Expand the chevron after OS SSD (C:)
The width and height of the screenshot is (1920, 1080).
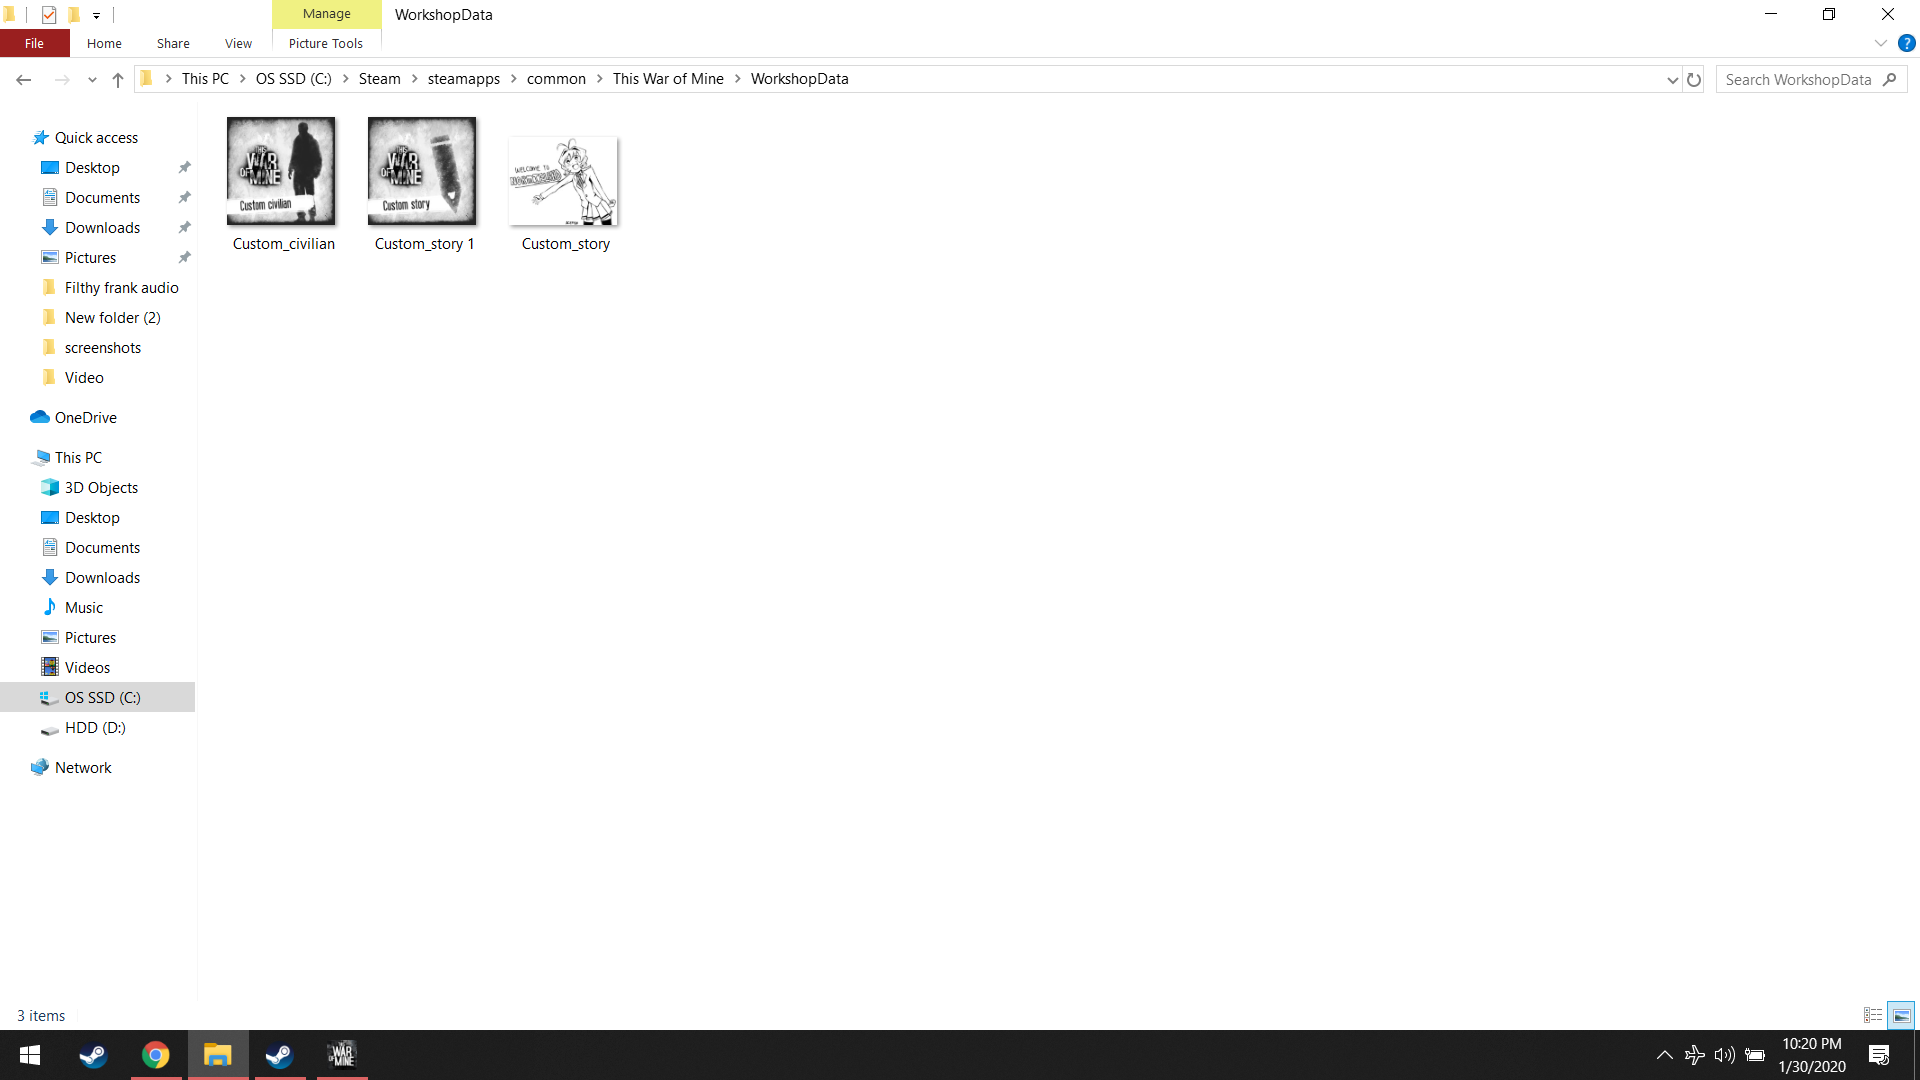click(x=345, y=79)
